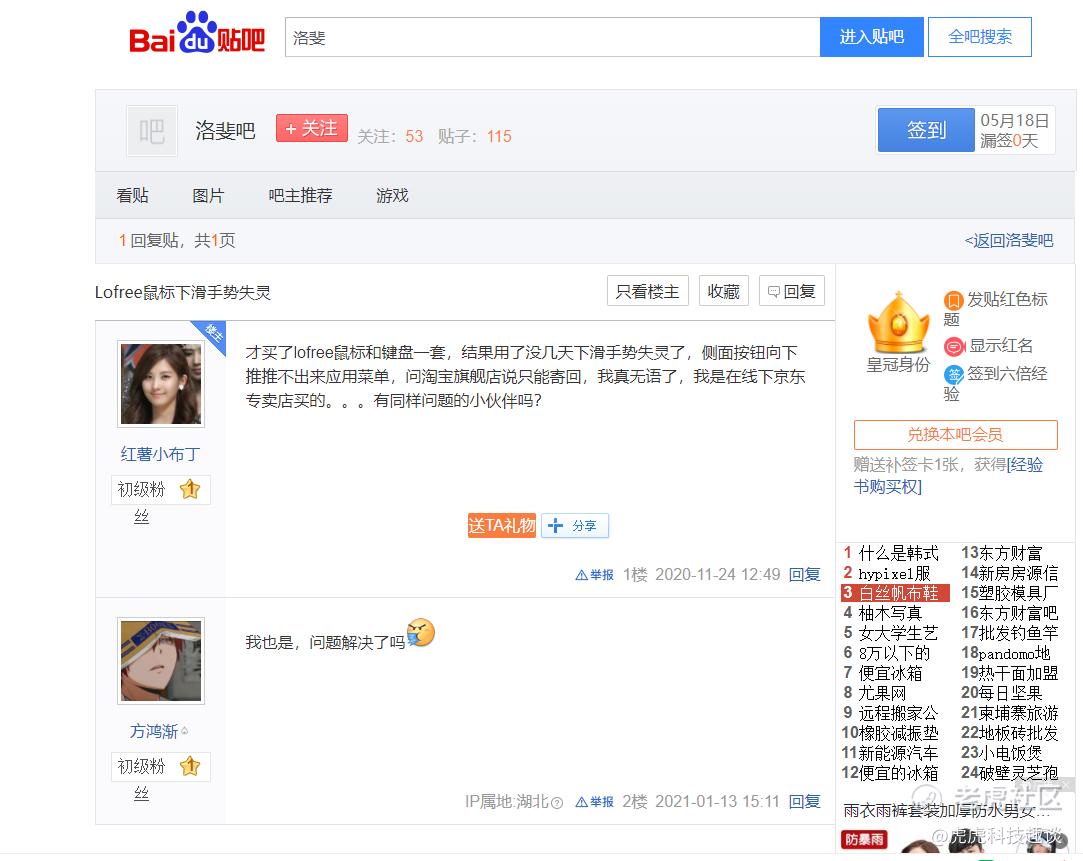Click the orange 发贴红色标题 icon
The height and width of the screenshot is (861, 1083).
click(953, 300)
